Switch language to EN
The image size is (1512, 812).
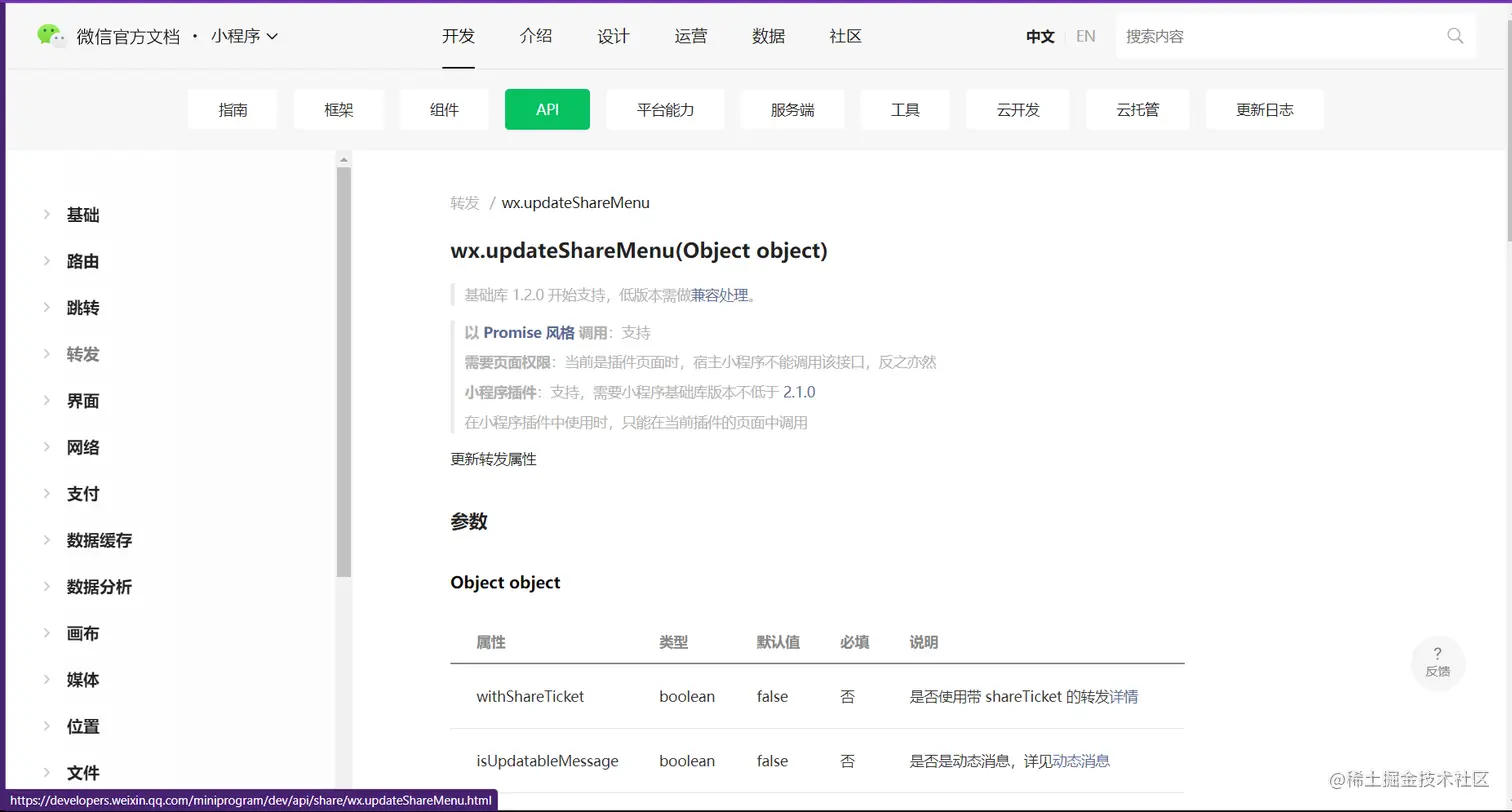(x=1086, y=36)
